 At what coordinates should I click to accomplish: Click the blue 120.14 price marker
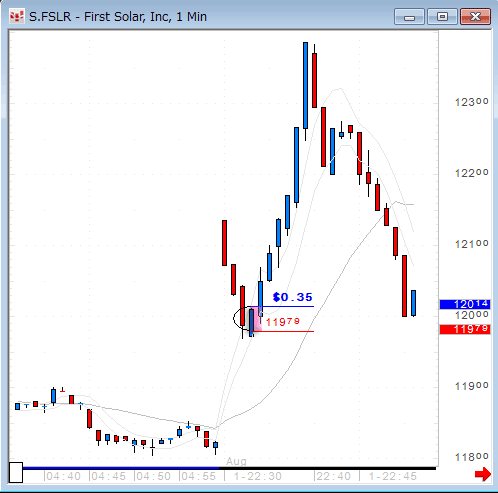[x=465, y=304]
